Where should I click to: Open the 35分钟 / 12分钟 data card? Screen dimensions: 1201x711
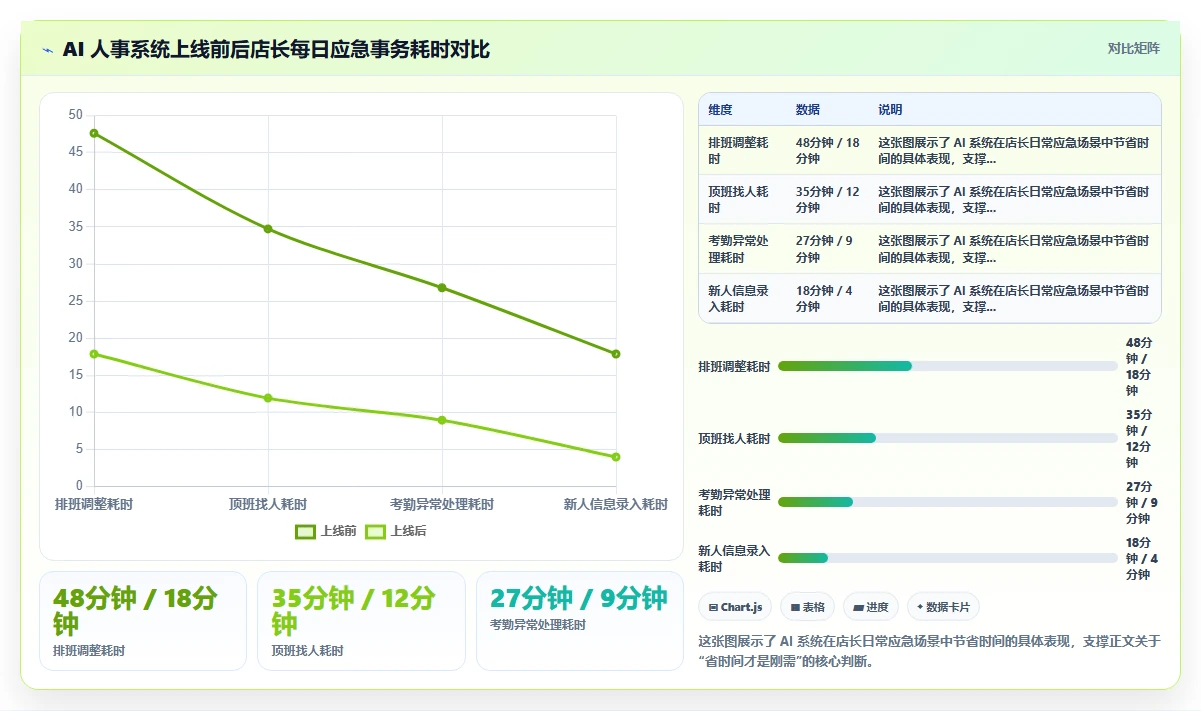click(361, 621)
